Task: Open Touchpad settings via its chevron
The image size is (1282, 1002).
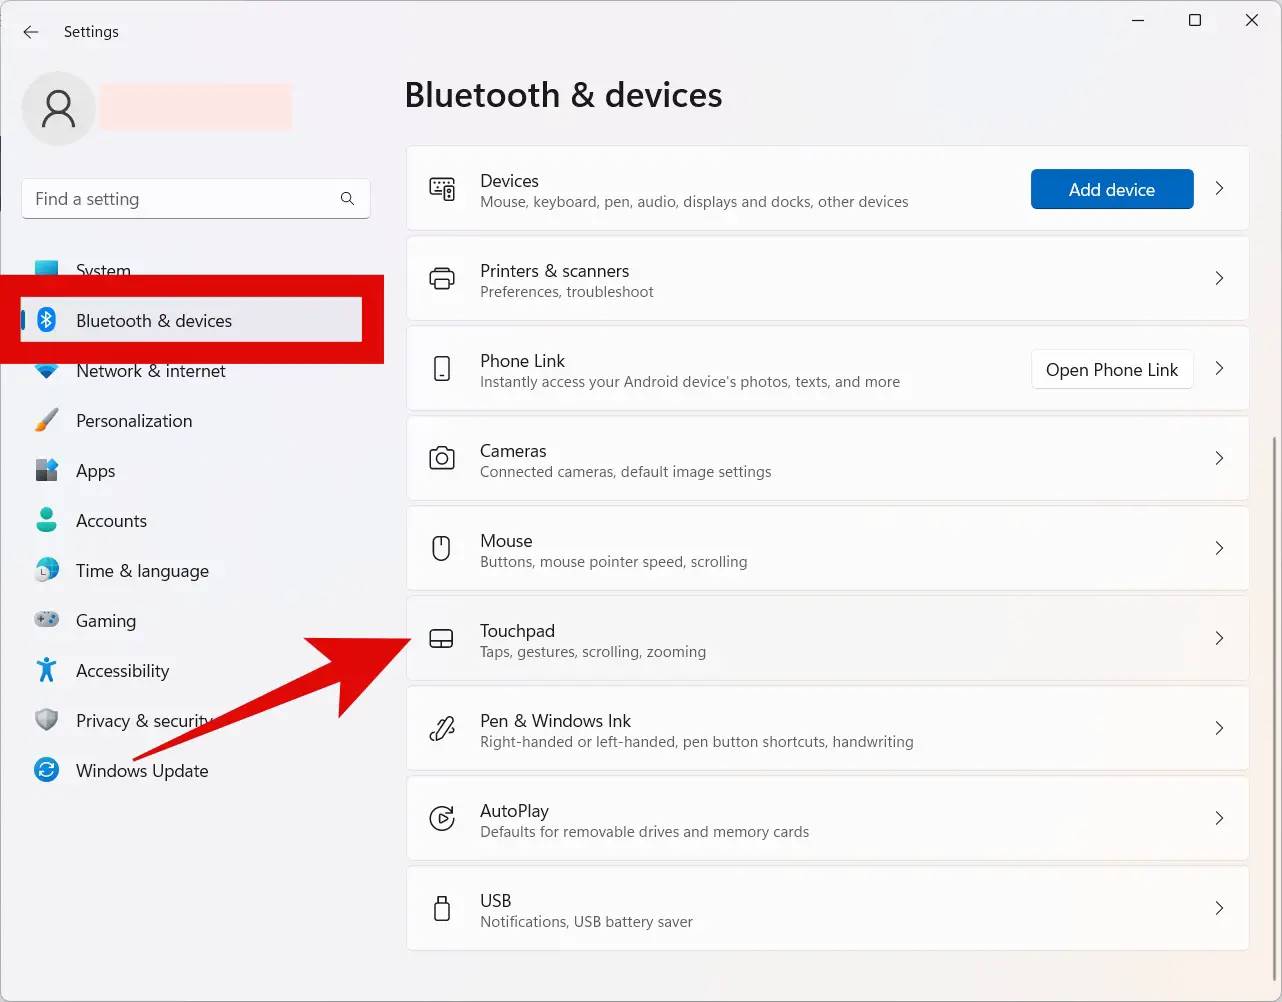Action: pos(1219,639)
